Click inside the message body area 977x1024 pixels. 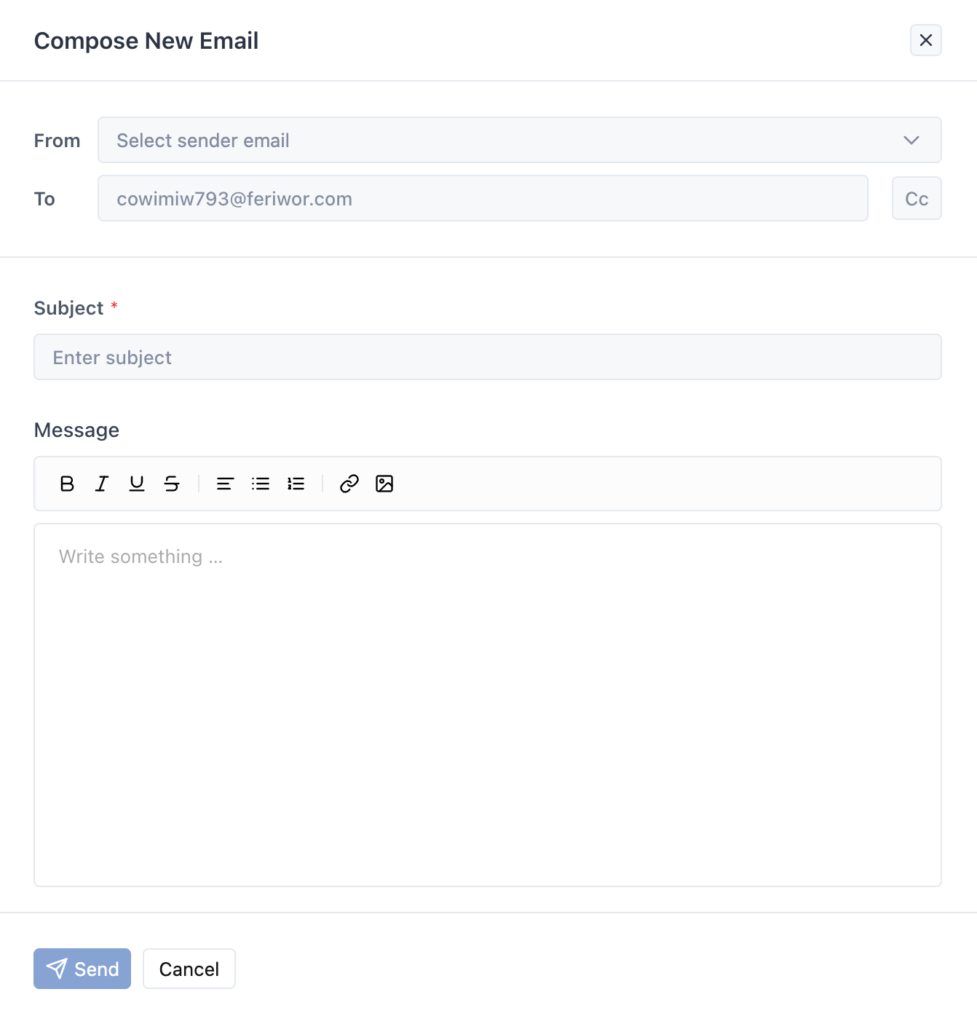[x=487, y=700]
